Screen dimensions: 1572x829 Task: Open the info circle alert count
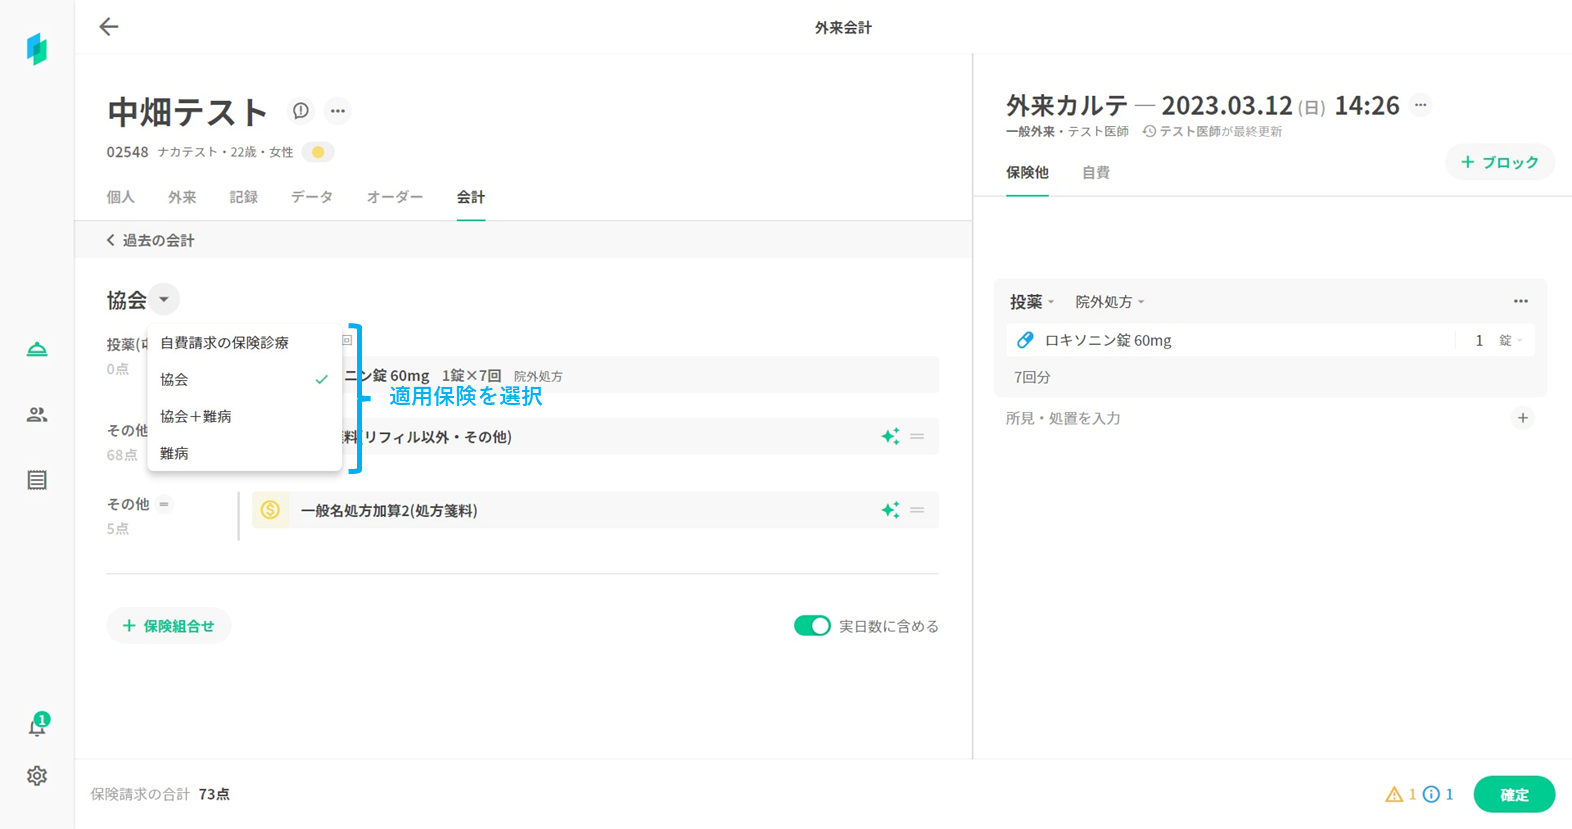point(1438,794)
